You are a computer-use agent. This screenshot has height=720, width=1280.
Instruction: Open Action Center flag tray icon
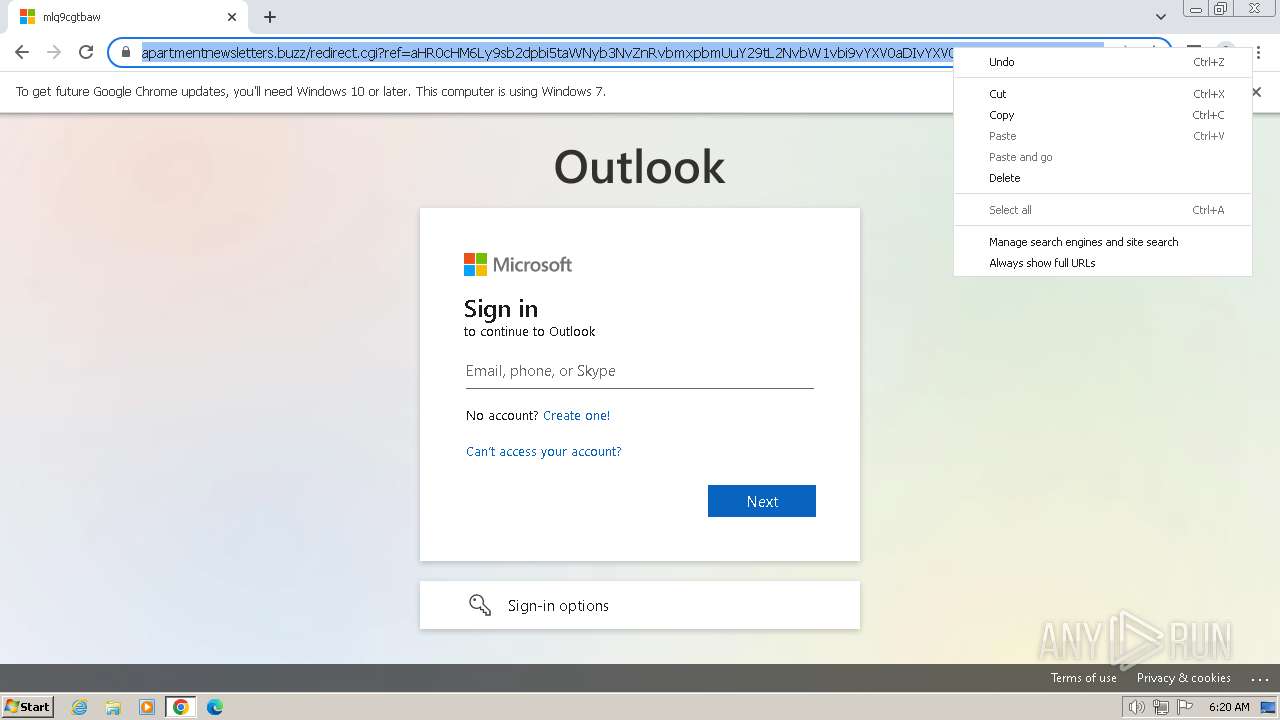pos(1185,707)
